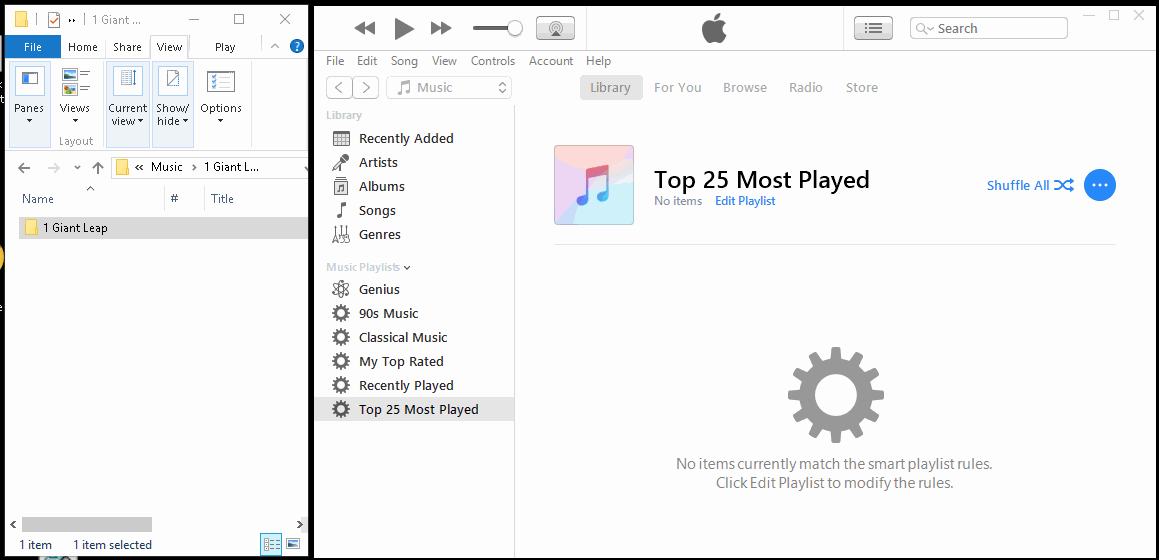Screen dimensions: 1159x560
Task: Switch to large icons view in status bar
Action: [x=293, y=544]
